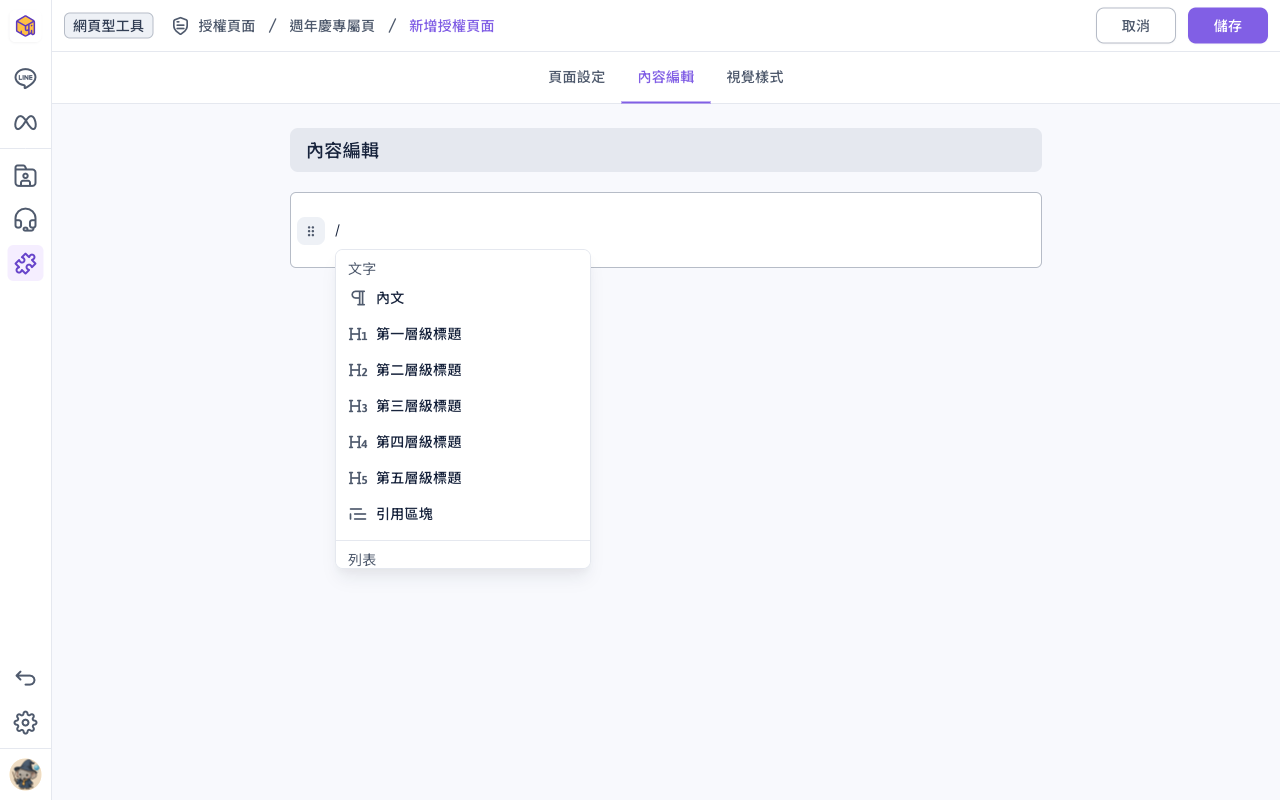Choose 第四層級標題 from the block menu
The image size is (1280, 800).
pyautogui.click(x=463, y=442)
